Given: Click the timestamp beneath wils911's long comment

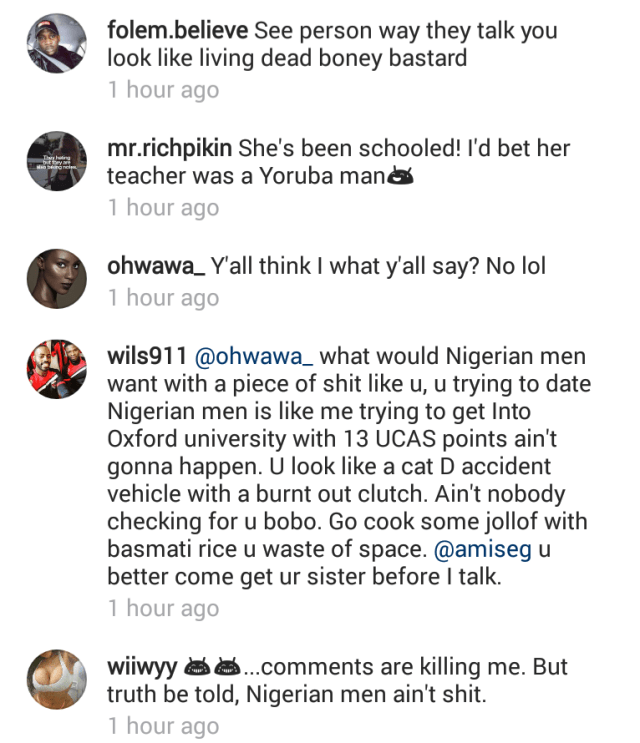Looking at the screenshot, I should [x=163, y=608].
